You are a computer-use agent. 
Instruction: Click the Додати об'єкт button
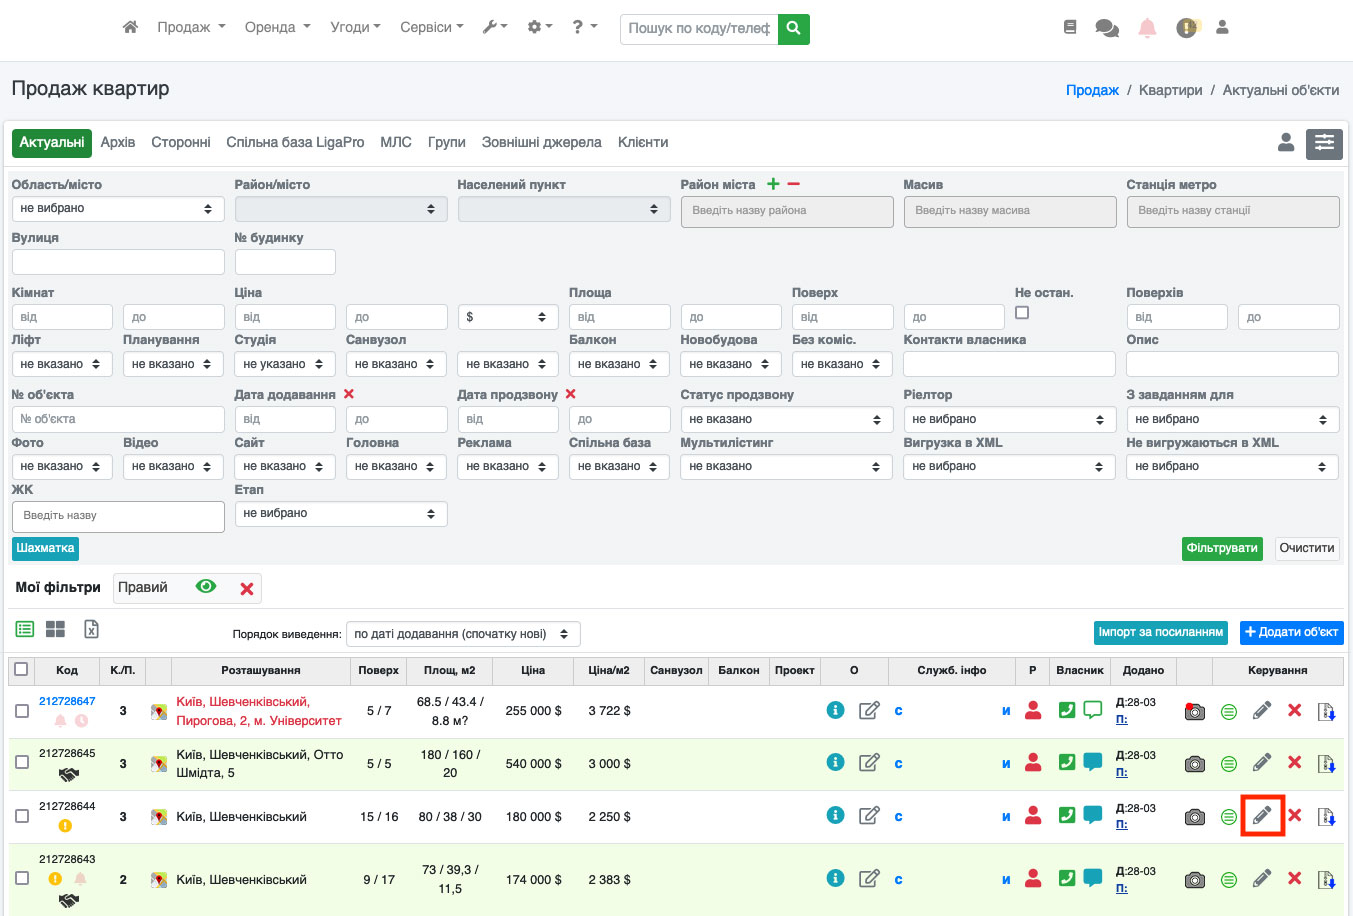pyautogui.click(x=1291, y=632)
